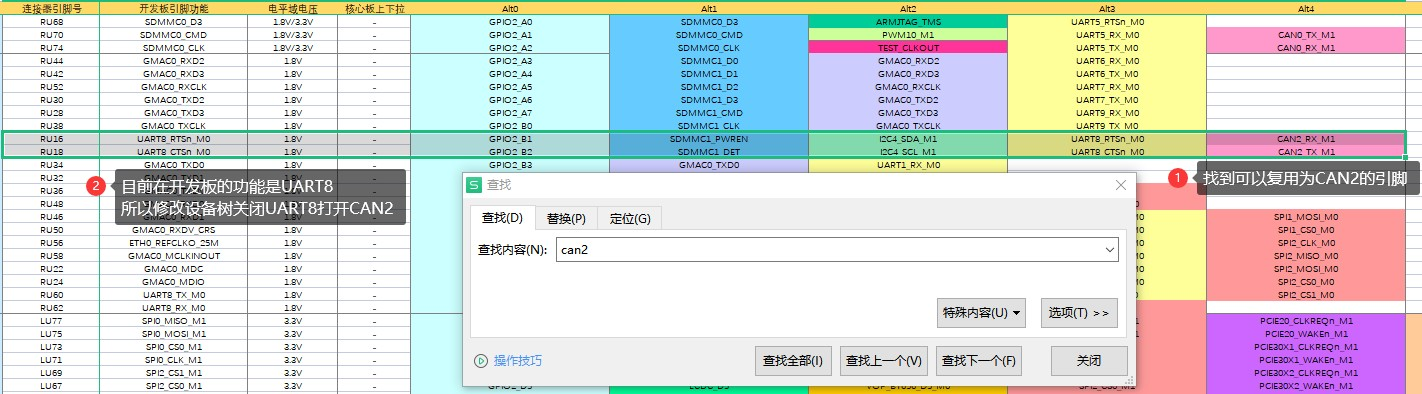Select the Alt3 header cell

pyautogui.click(x=1107, y=8)
